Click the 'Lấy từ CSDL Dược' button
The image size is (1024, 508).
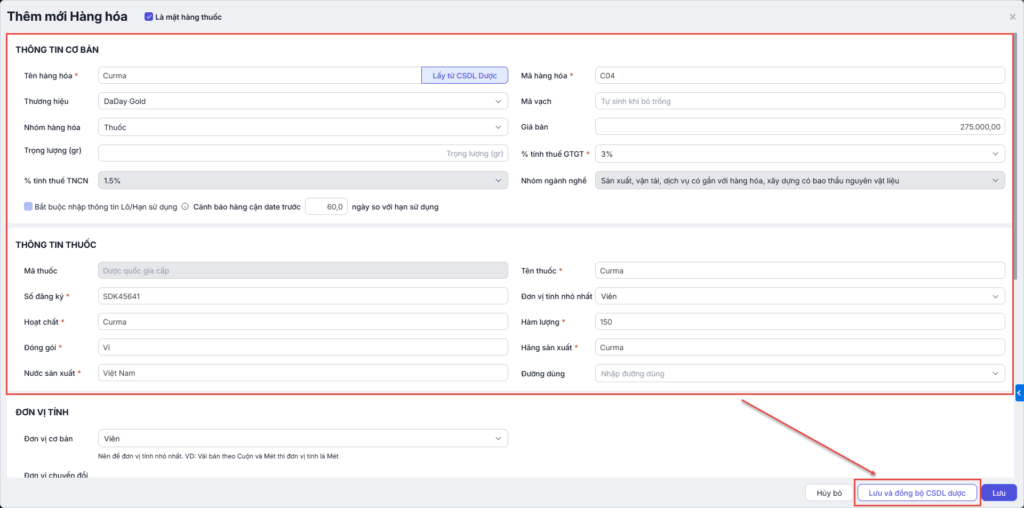[x=464, y=75]
